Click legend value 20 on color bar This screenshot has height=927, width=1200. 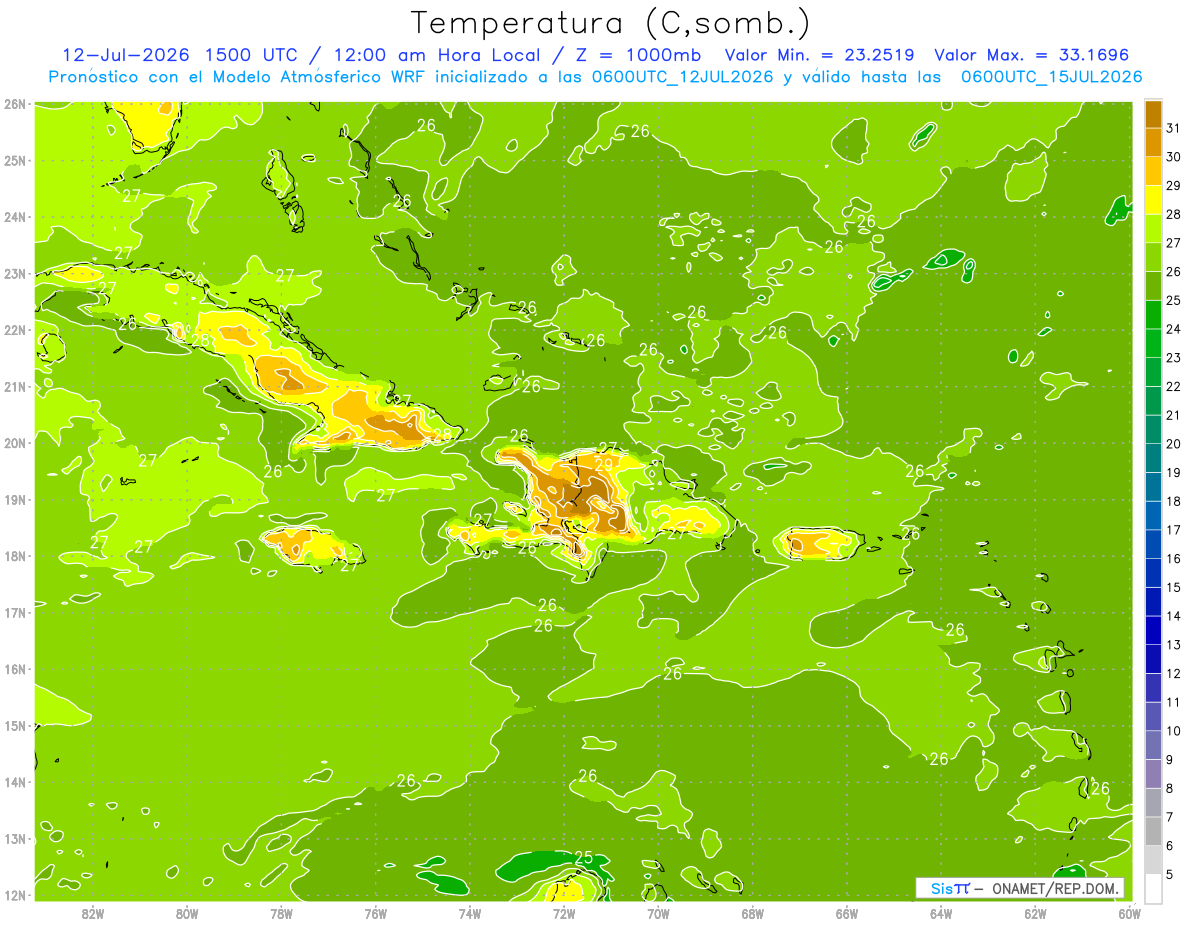[1174, 444]
